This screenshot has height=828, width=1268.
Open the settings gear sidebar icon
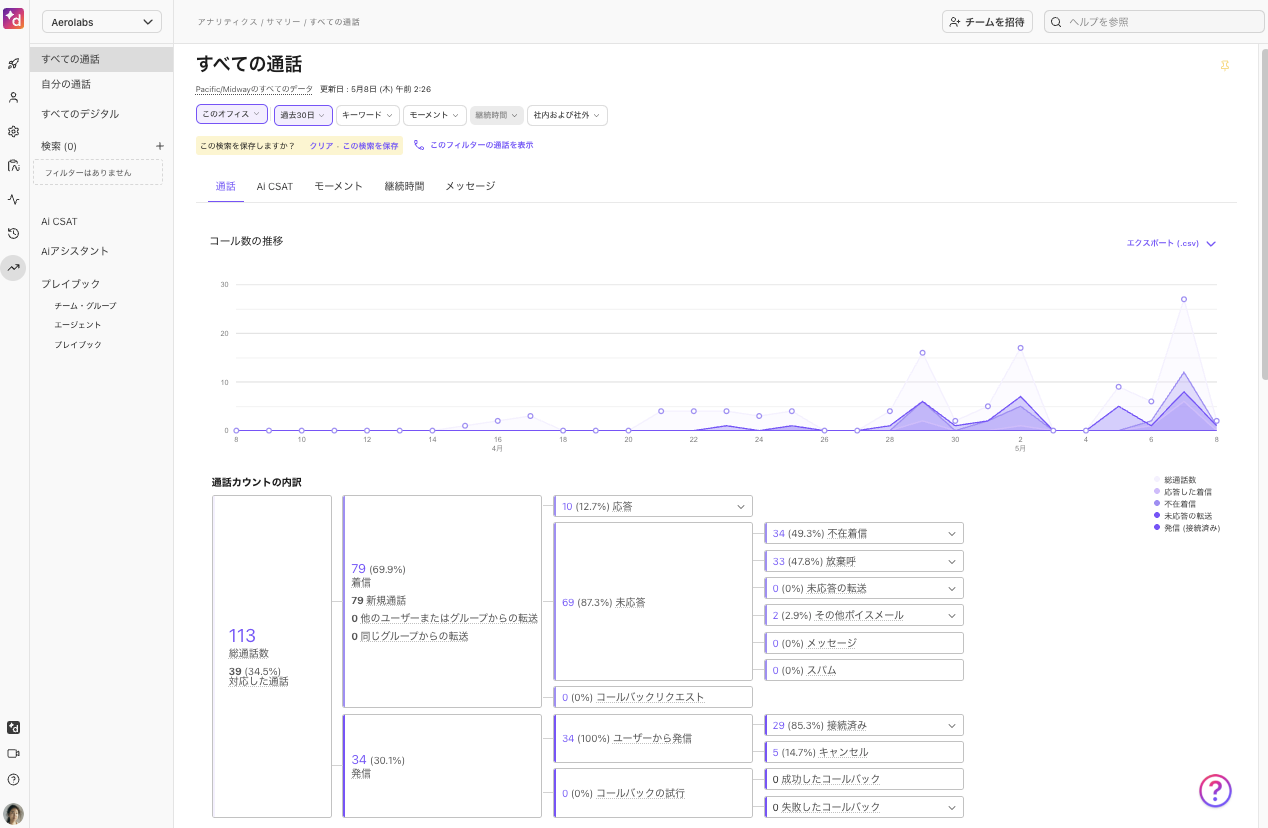pyautogui.click(x=14, y=131)
